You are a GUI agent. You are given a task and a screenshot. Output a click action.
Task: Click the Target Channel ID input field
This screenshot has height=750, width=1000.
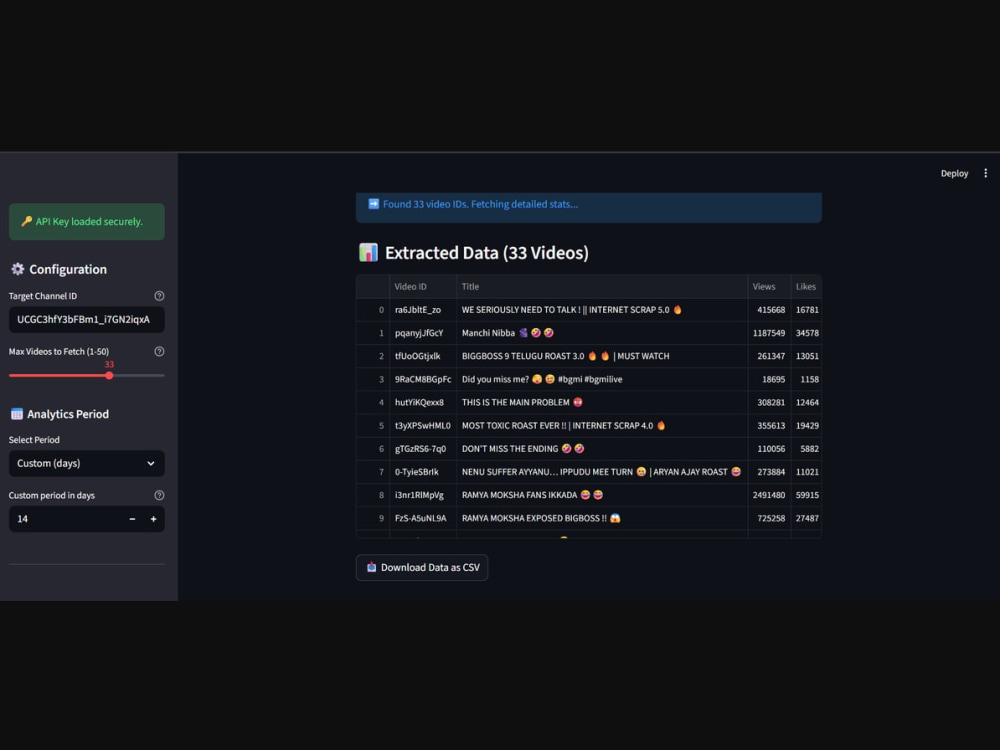(x=87, y=320)
